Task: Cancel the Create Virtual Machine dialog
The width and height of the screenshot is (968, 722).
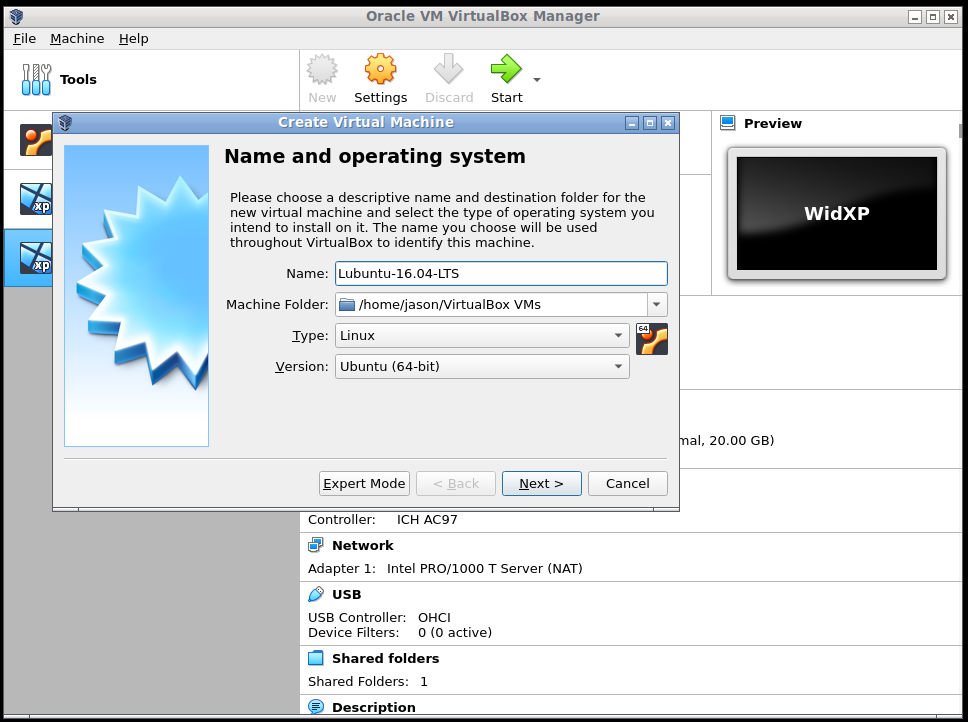Action: pyautogui.click(x=627, y=483)
